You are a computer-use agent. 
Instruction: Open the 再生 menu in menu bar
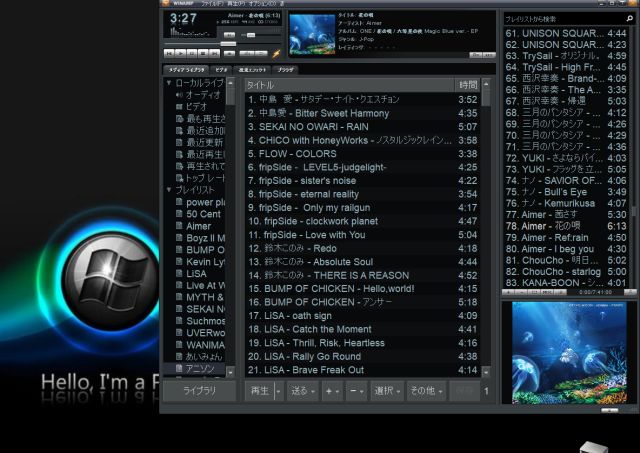click(237, 3)
